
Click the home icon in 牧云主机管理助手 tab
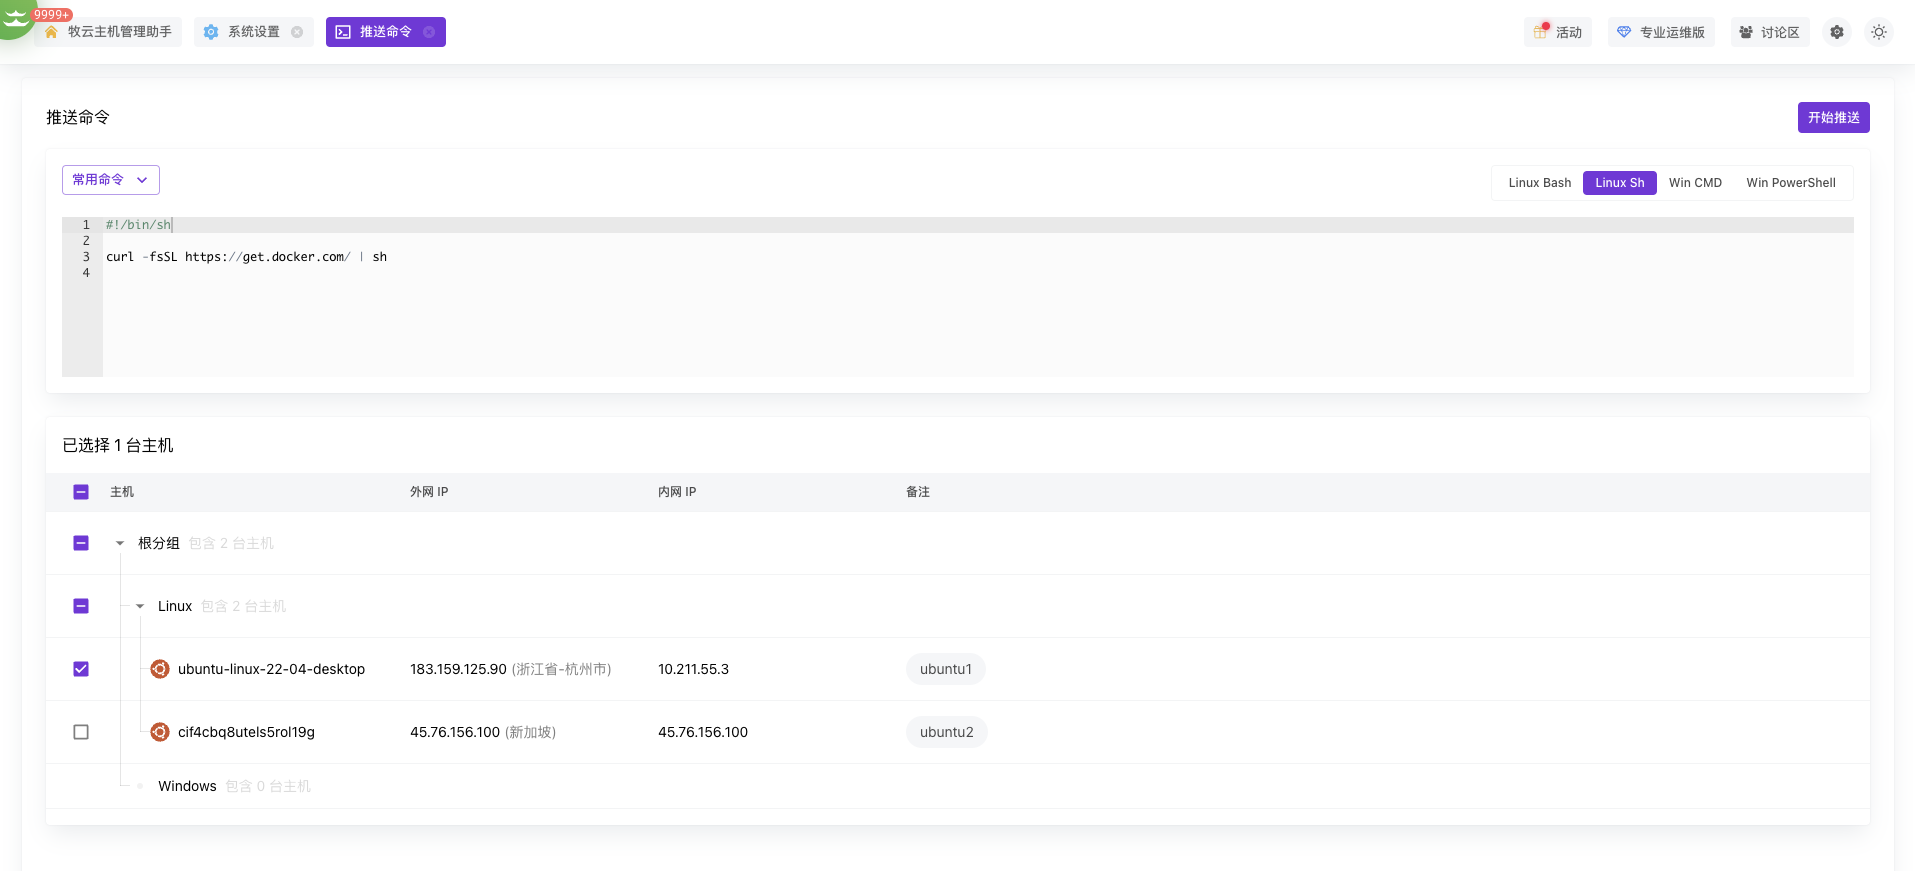51,32
